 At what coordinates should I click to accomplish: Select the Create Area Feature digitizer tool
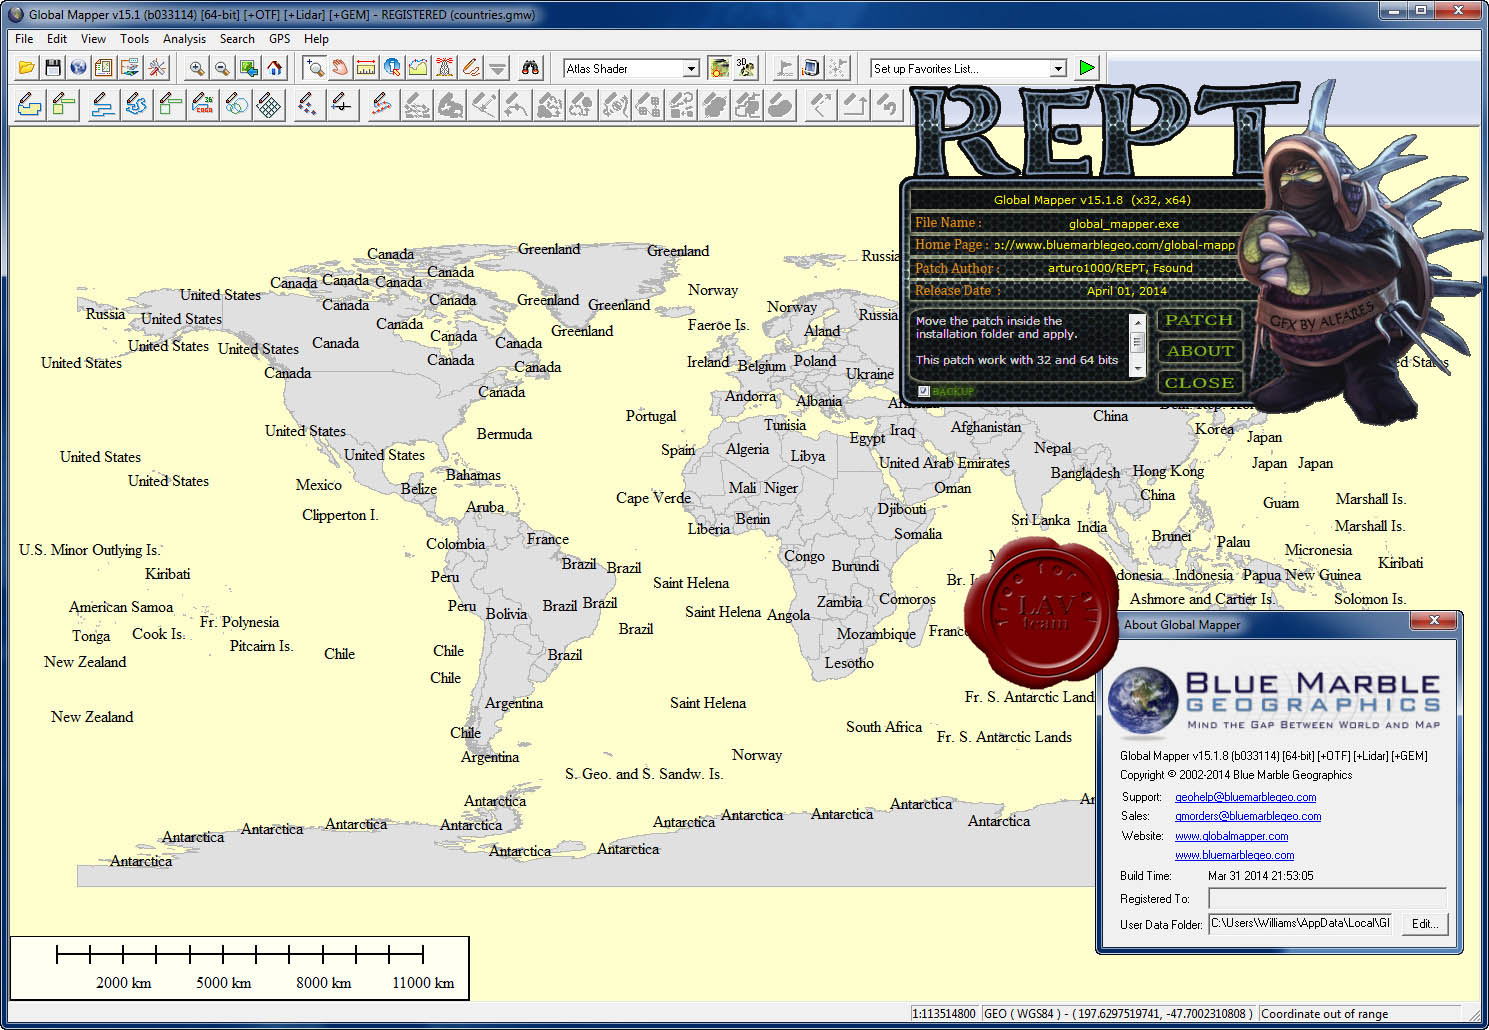[30, 104]
